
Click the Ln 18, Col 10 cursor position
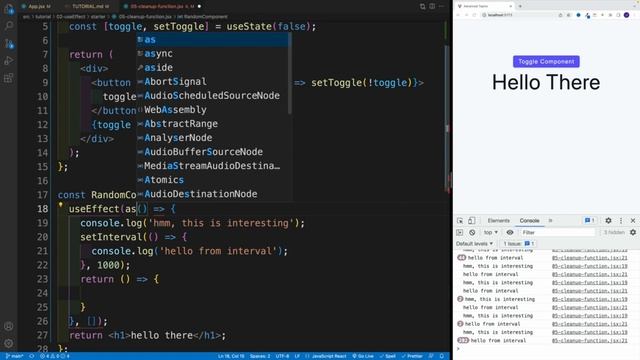[x=231, y=356]
